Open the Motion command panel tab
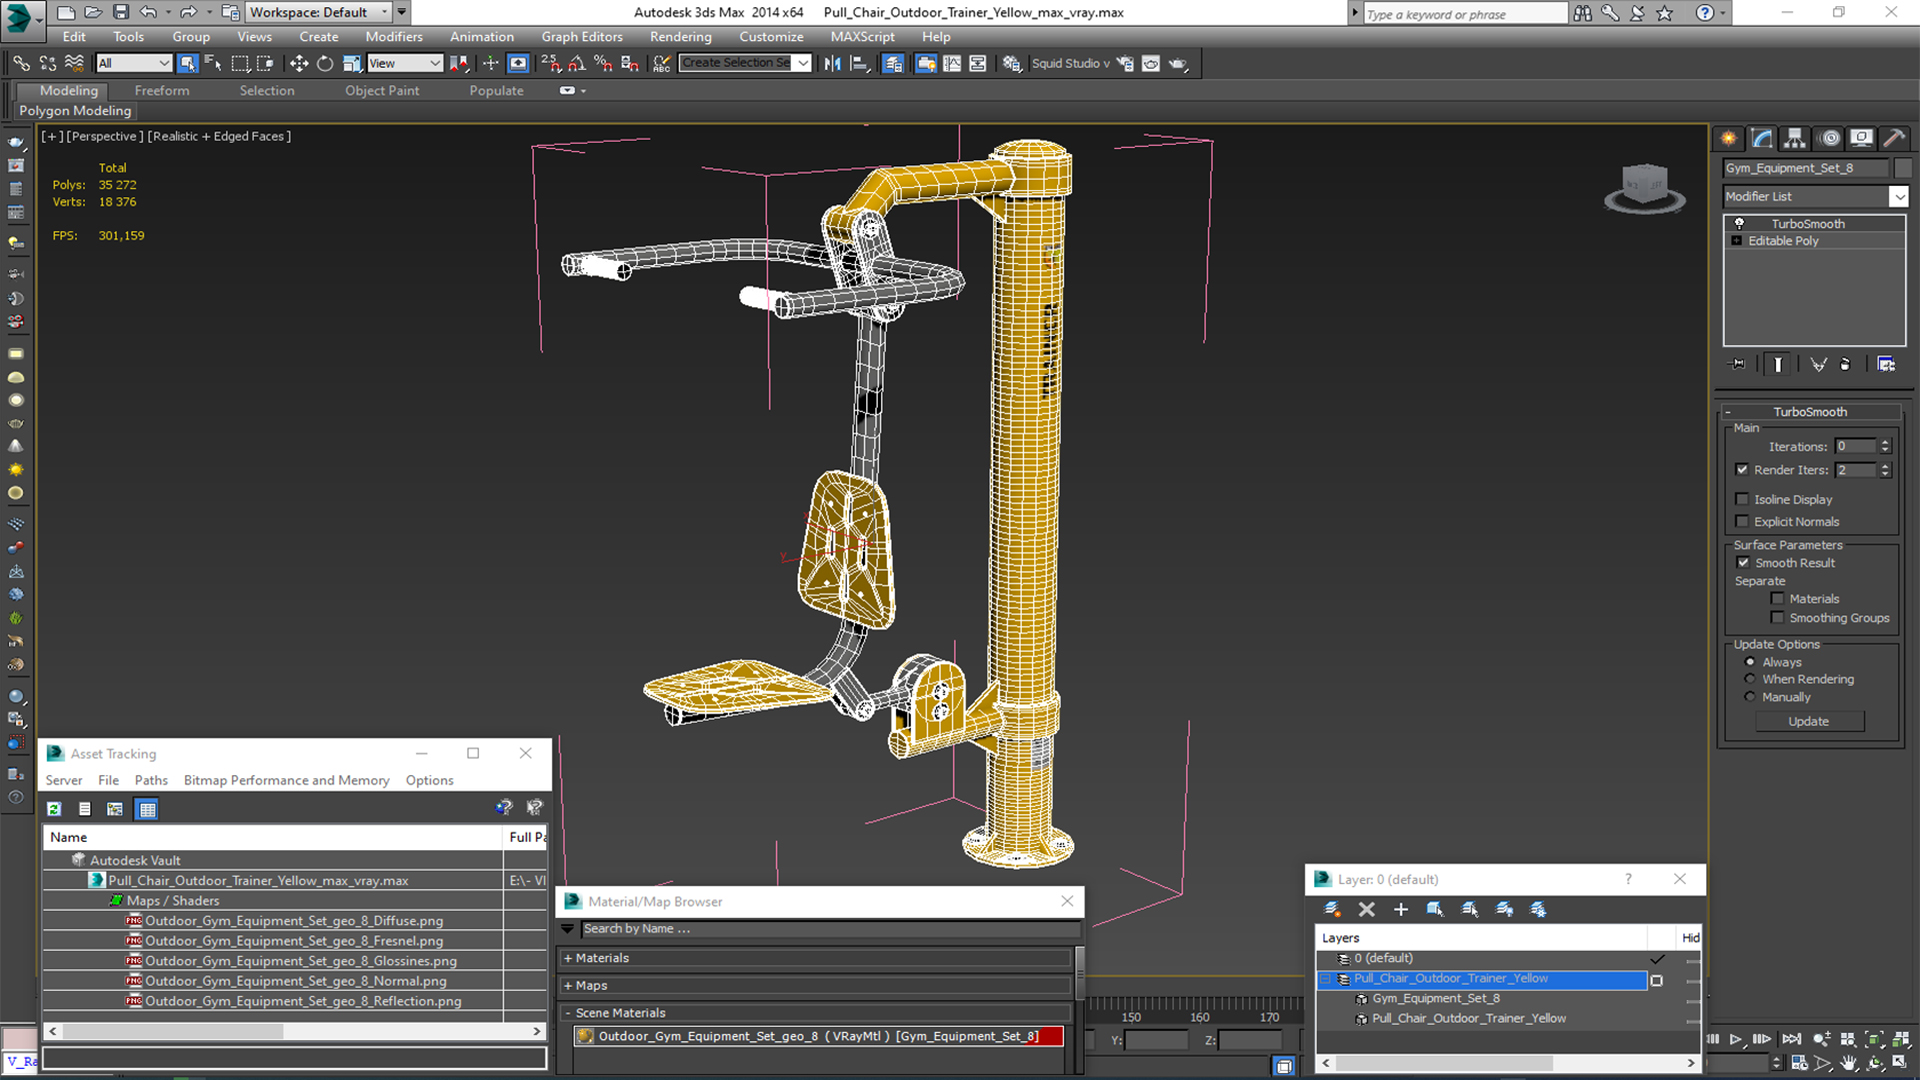This screenshot has height=1080, width=1920. click(x=1829, y=138)
